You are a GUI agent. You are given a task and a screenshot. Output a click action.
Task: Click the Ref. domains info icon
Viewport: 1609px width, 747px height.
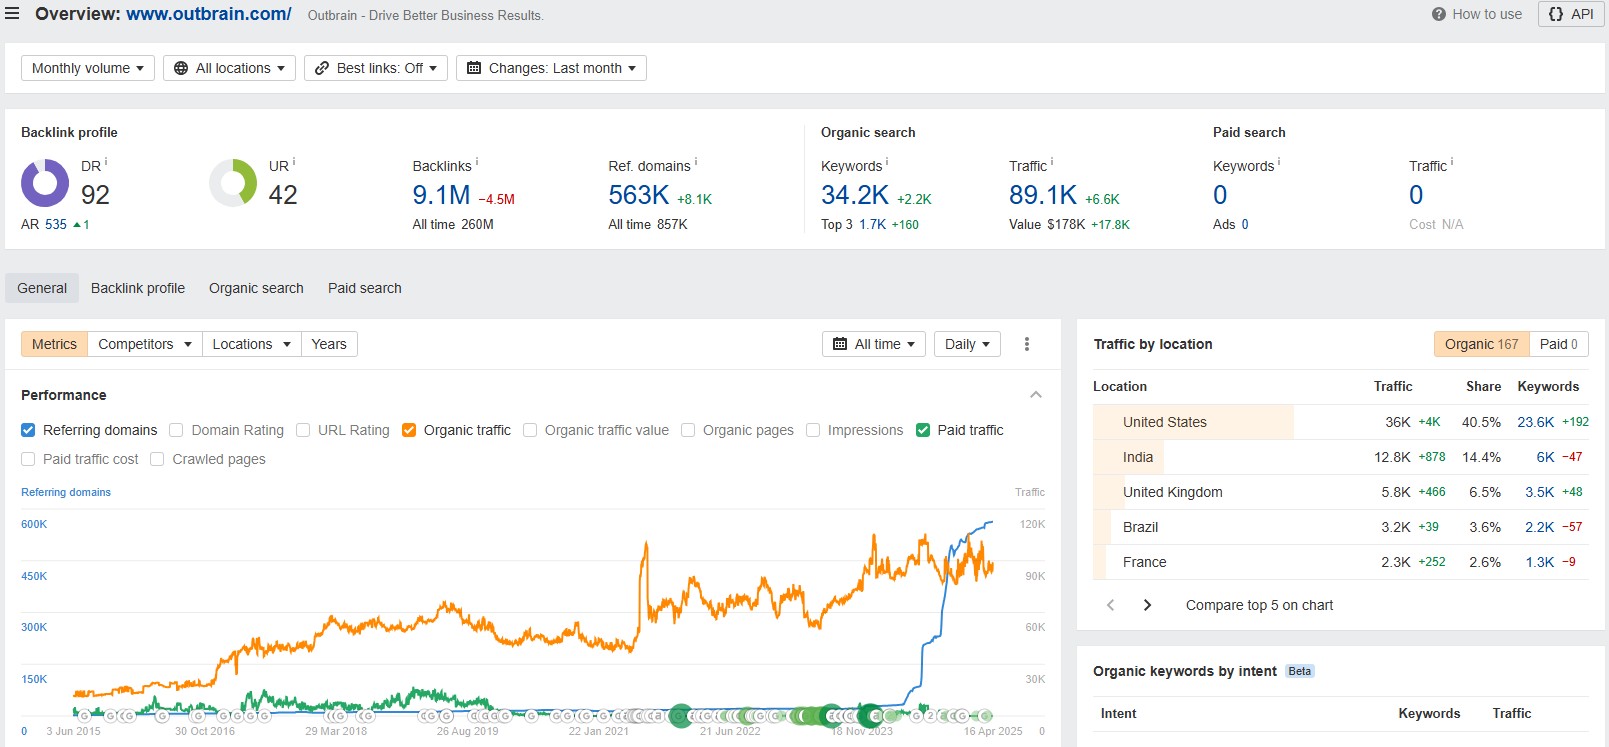tap(696, 162)
